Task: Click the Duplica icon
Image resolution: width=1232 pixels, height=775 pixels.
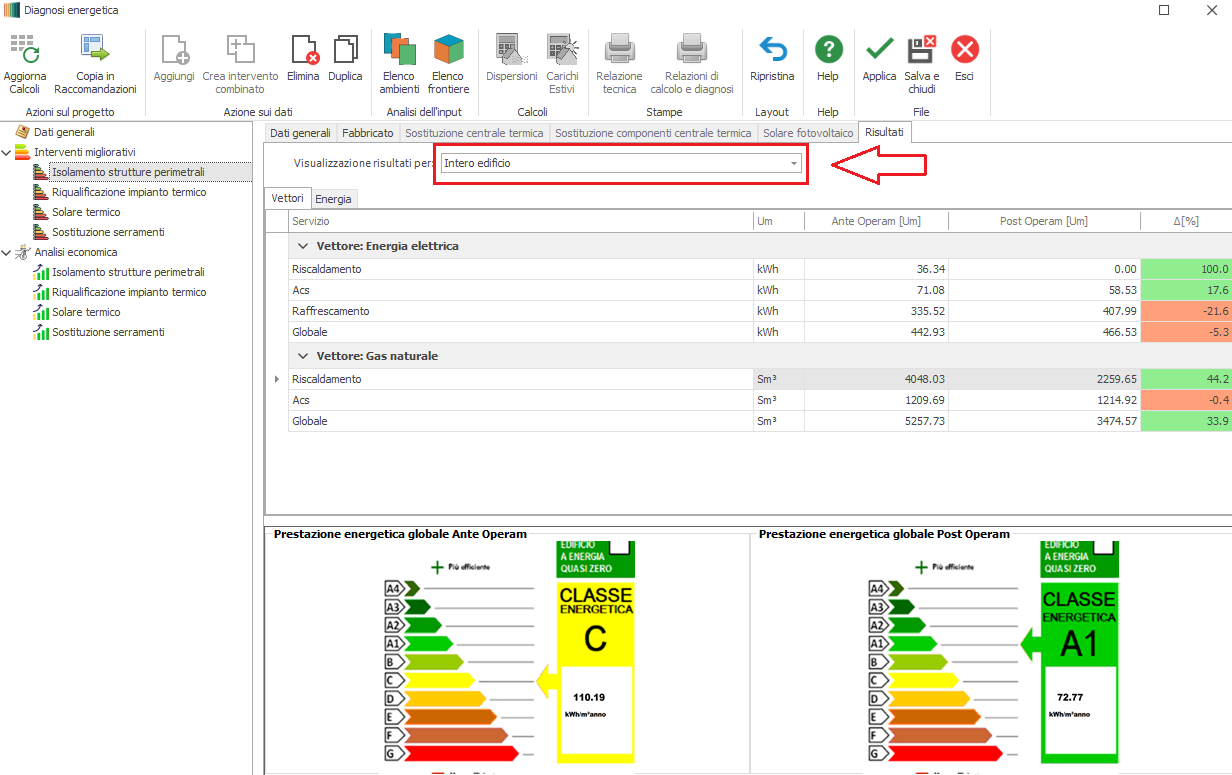Action: [345, 50]
